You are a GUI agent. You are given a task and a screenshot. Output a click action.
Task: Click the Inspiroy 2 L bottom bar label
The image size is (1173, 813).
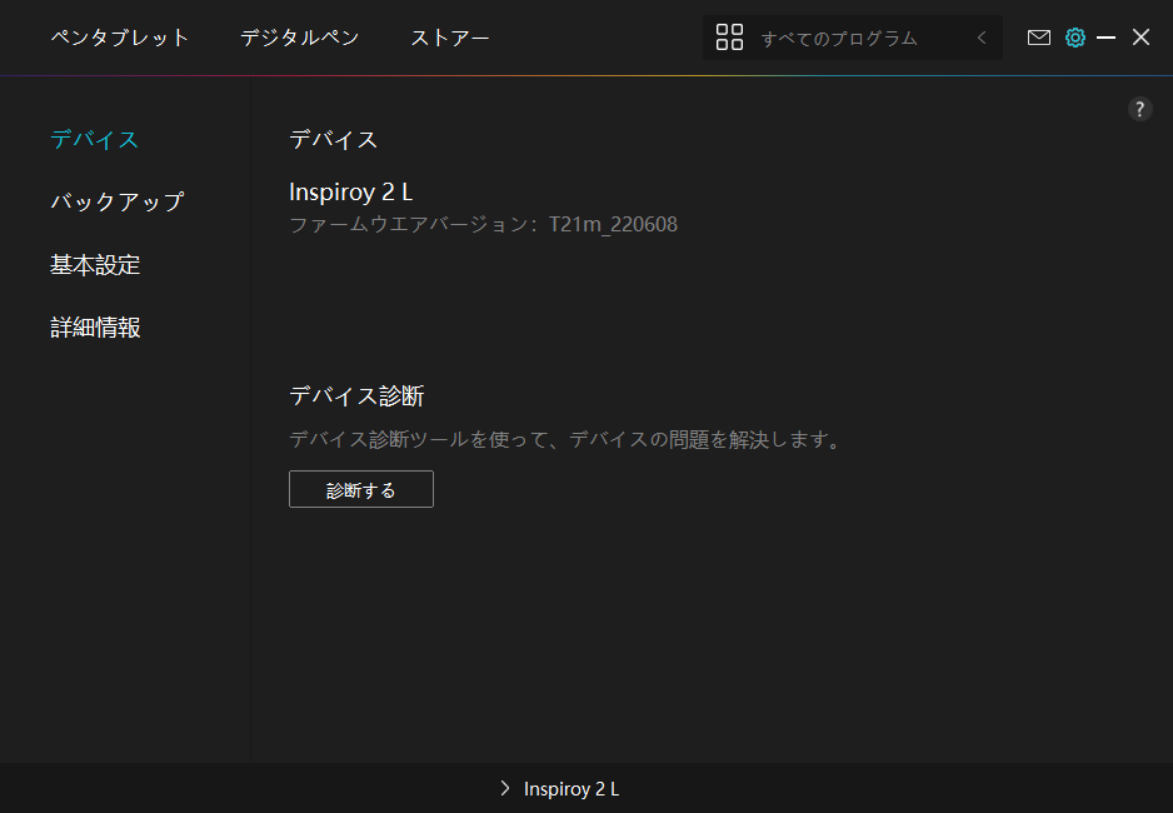click(x=571, y=789)
